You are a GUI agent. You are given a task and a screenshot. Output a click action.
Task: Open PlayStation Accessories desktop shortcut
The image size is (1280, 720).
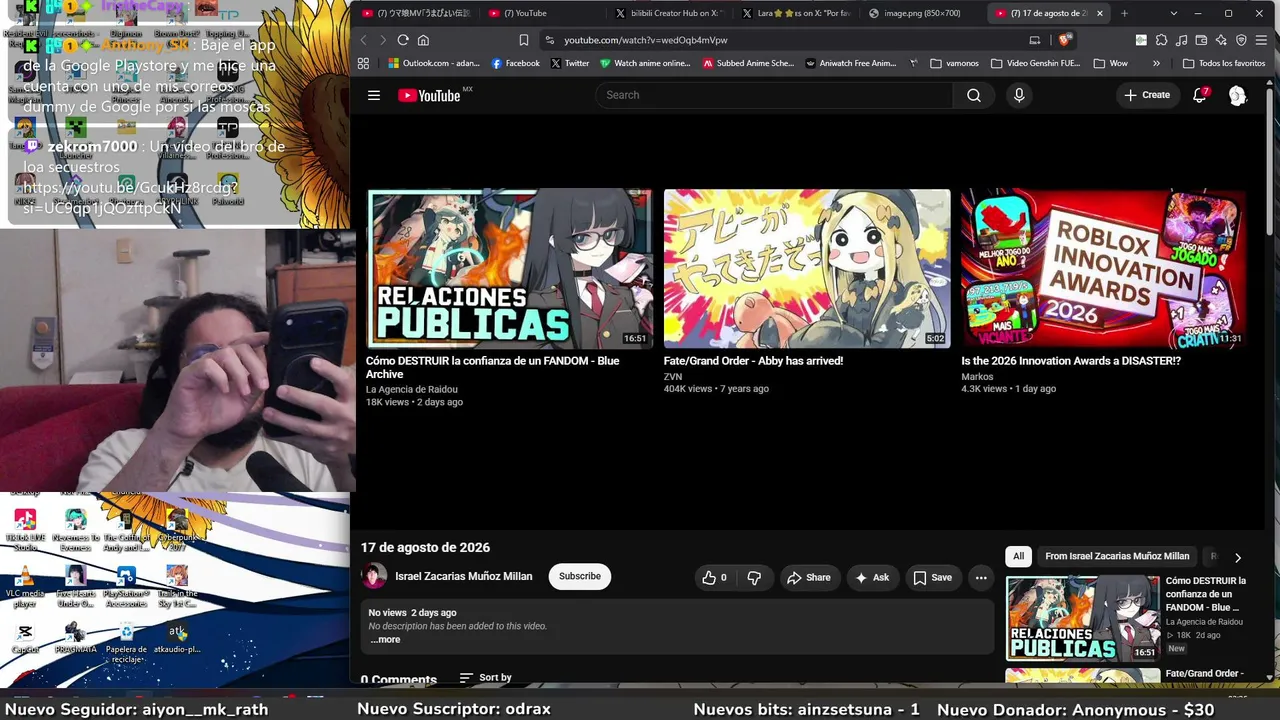click(126, 587)
